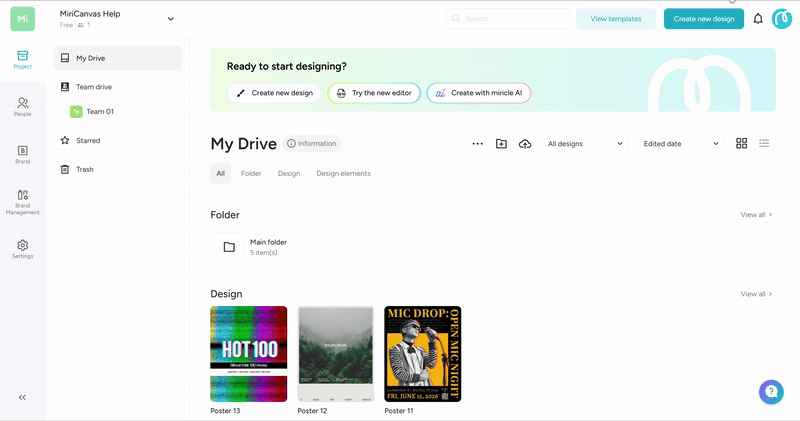The width and height of the screenshot is (800, 421).
Task: Open the three-dot more options menu
Action: point(478,144)
